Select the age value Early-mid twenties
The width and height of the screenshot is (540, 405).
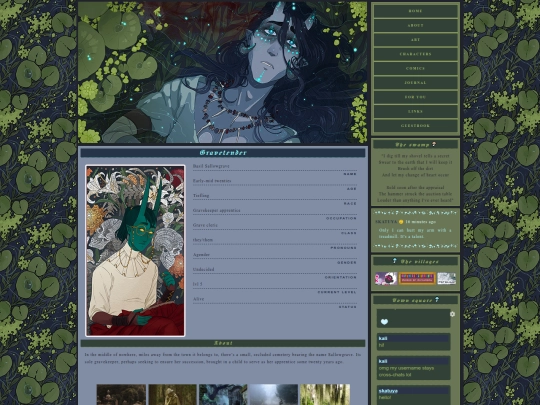tap(212, 181)
